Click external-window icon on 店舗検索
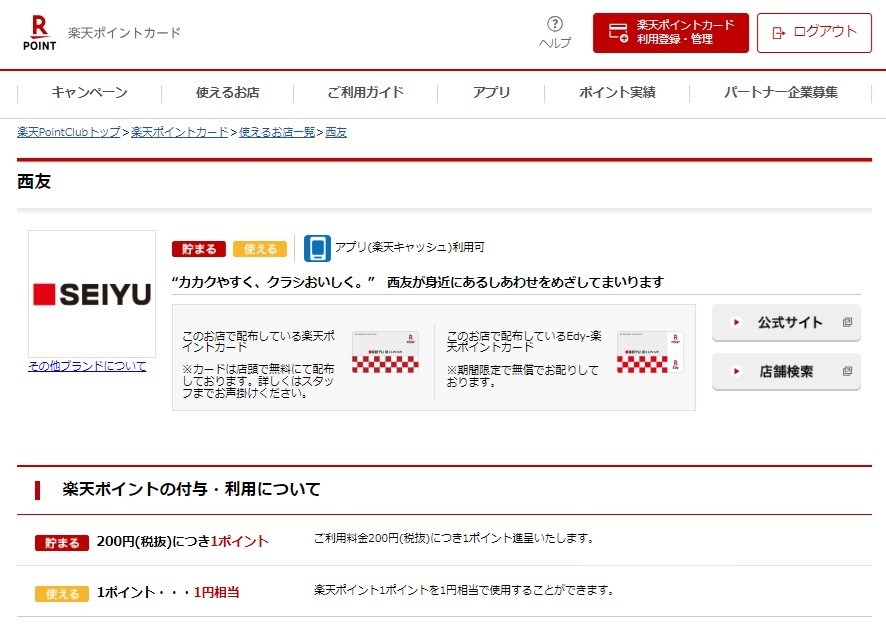The image size is (886, 626). coord(847,371)
